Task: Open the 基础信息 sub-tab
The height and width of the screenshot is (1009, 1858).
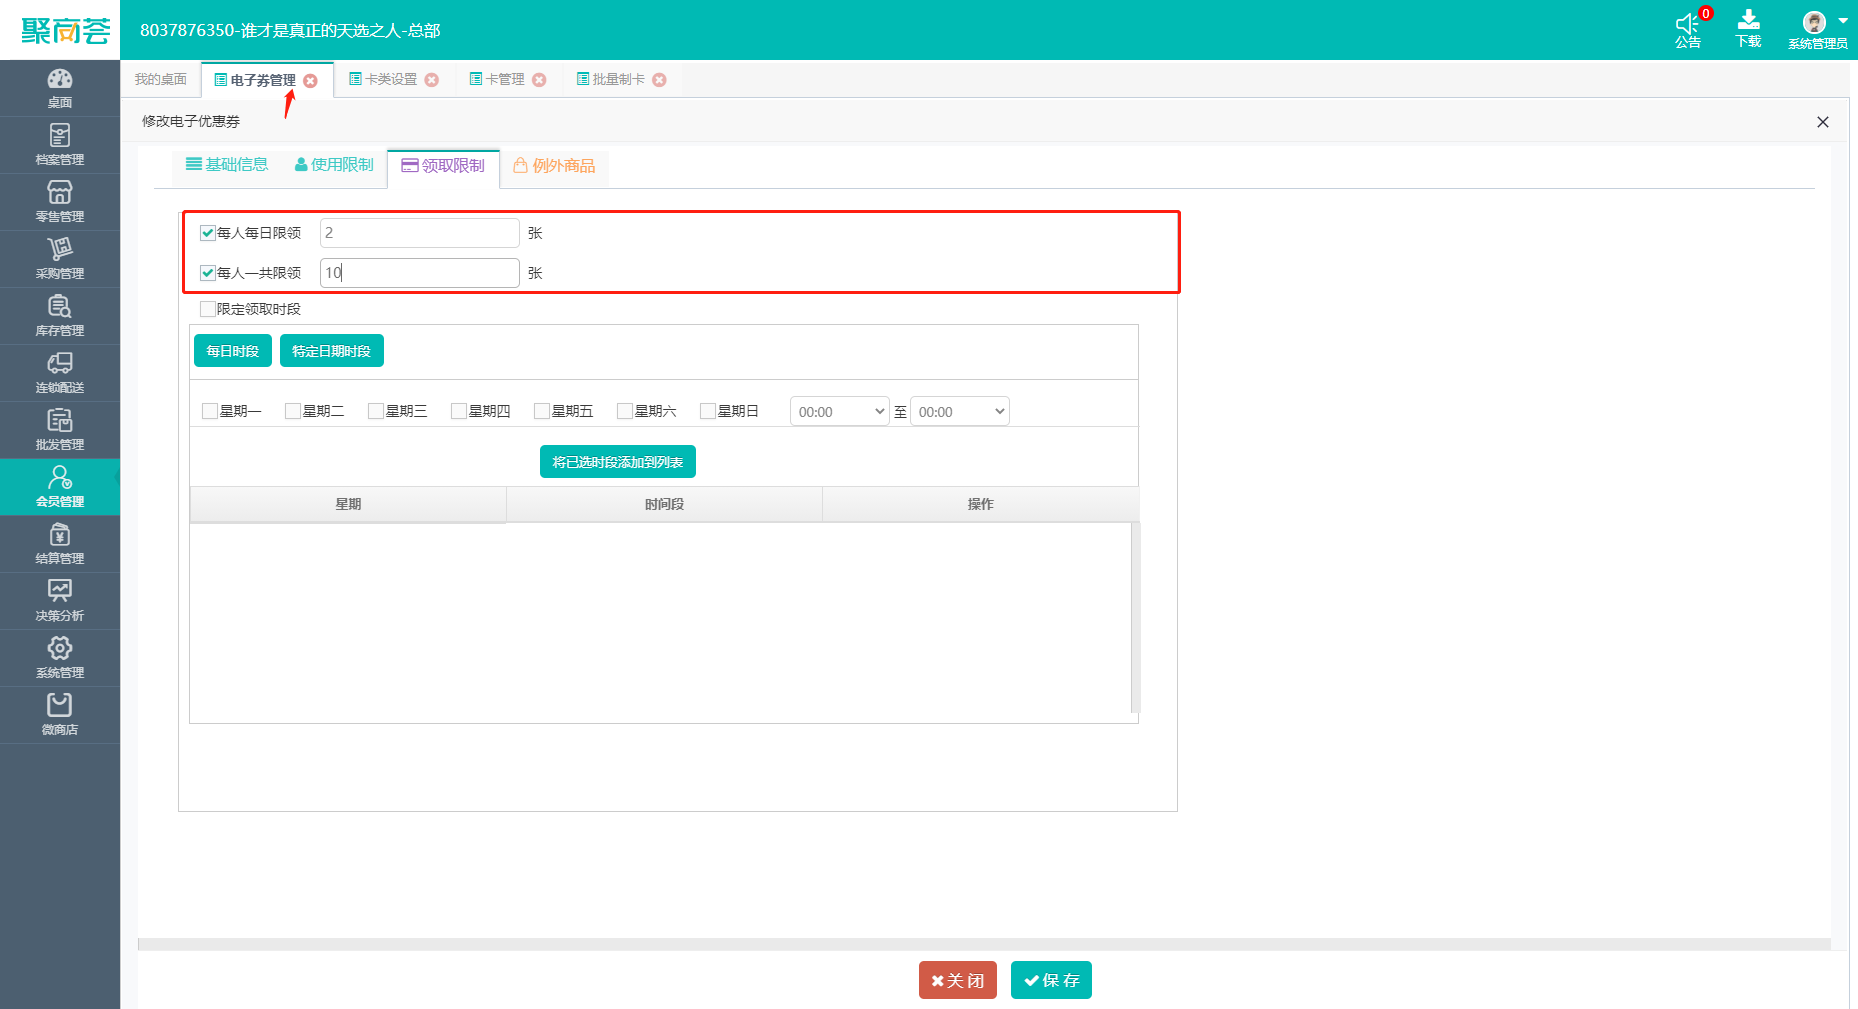Action: (x=227, y=165)
